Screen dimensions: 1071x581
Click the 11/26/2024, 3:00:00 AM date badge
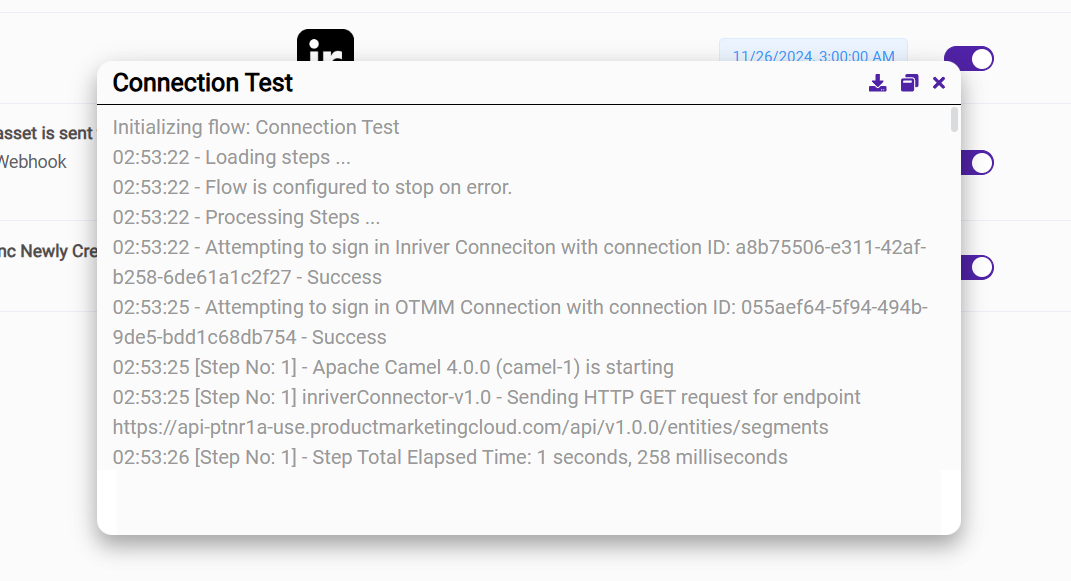point(813,52)
